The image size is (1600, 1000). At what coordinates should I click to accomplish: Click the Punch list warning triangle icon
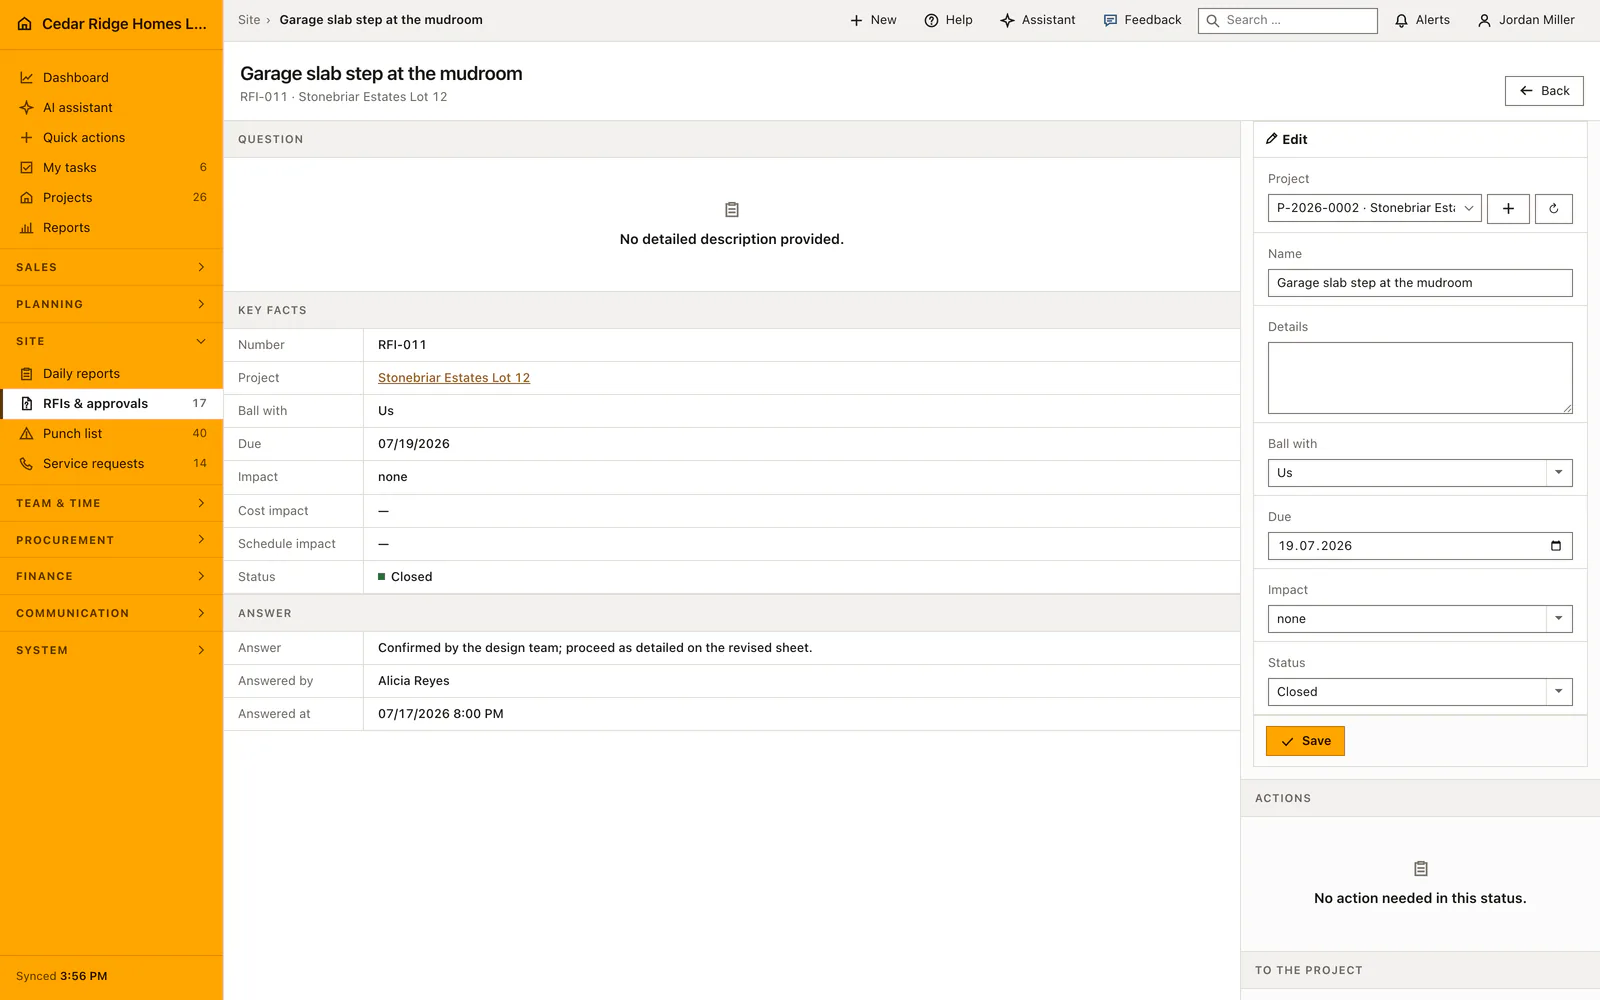tap(27, 434)
